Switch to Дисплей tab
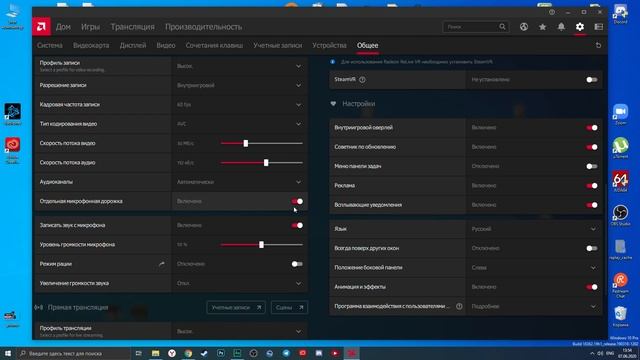640x360 pixels. [133, 45]
